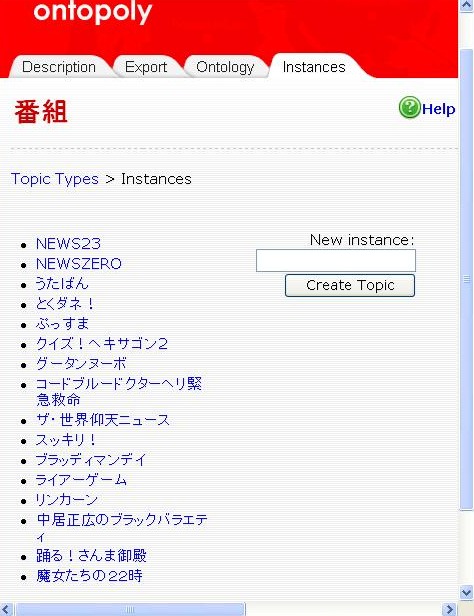Go to Topic Types breadcrumb link
Screen dimensions: 474x616
click(x=55, y=179)
